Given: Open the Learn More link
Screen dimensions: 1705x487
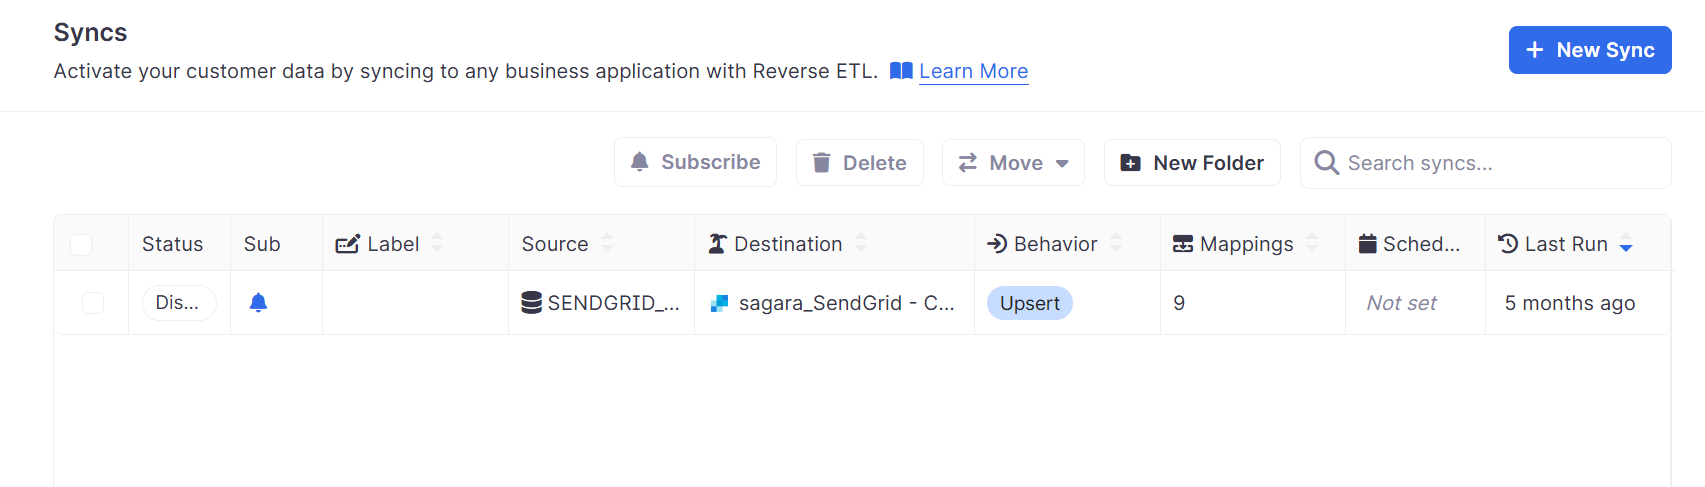Looking at the screenshot, I should (973, 71).
